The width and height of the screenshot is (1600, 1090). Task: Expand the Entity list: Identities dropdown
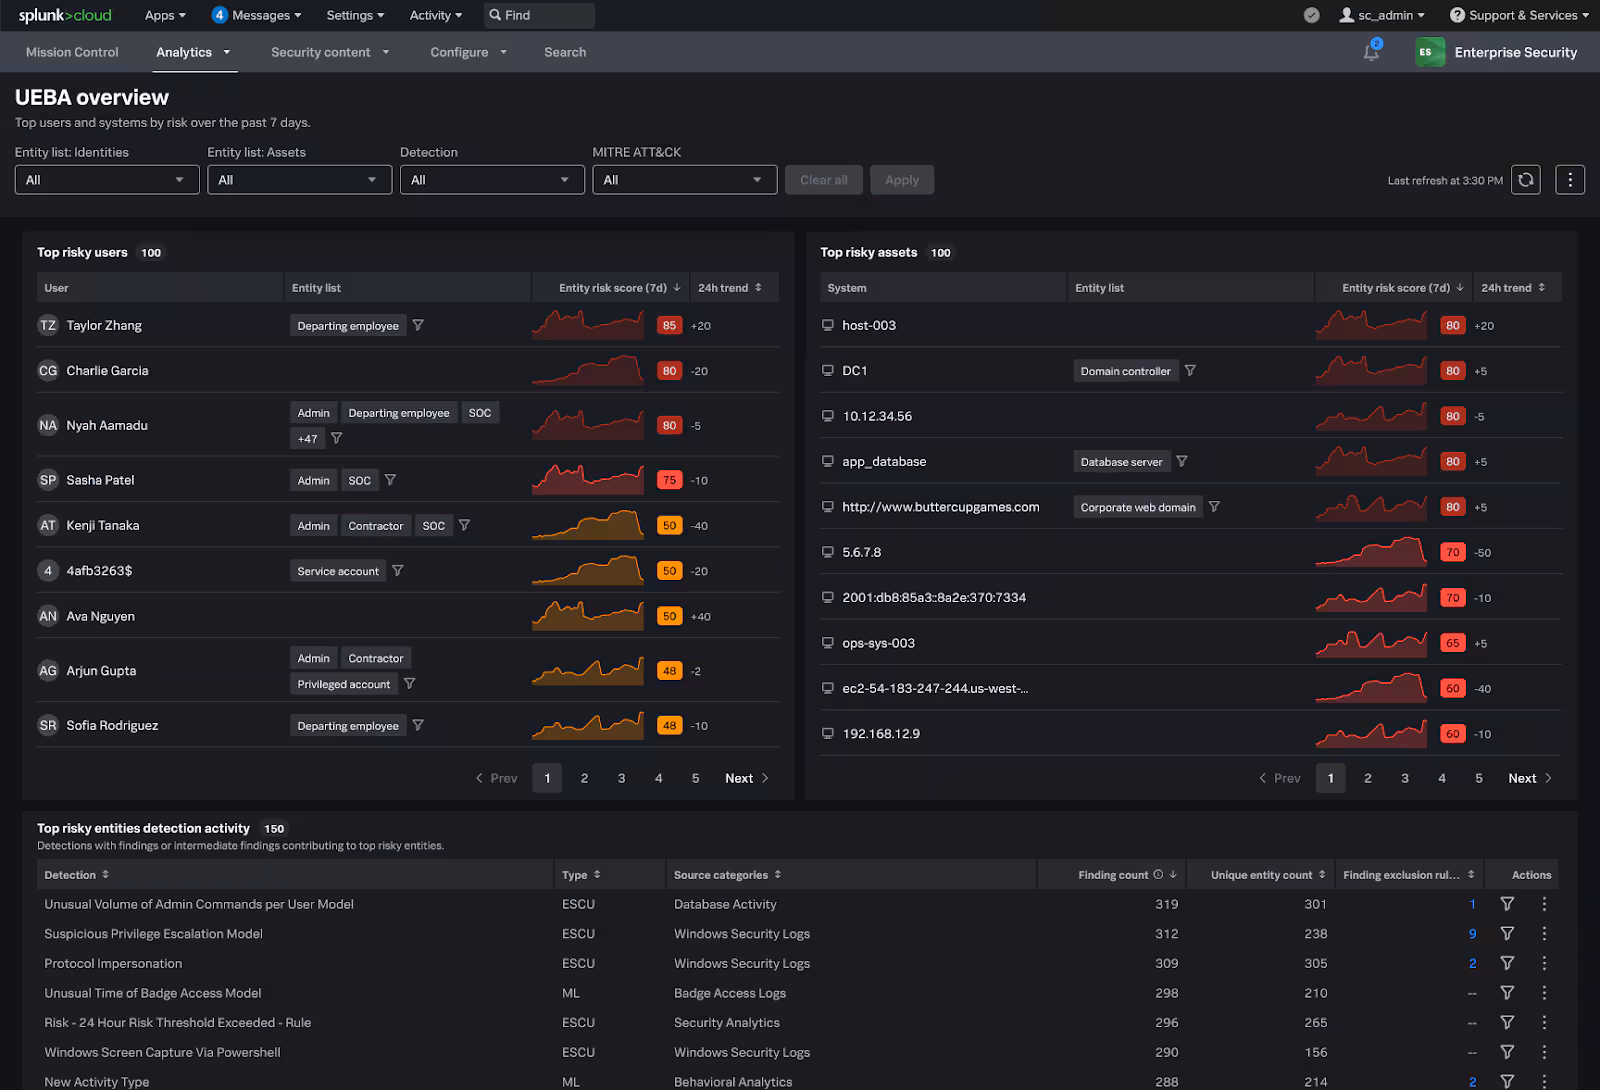click(107, 180)
